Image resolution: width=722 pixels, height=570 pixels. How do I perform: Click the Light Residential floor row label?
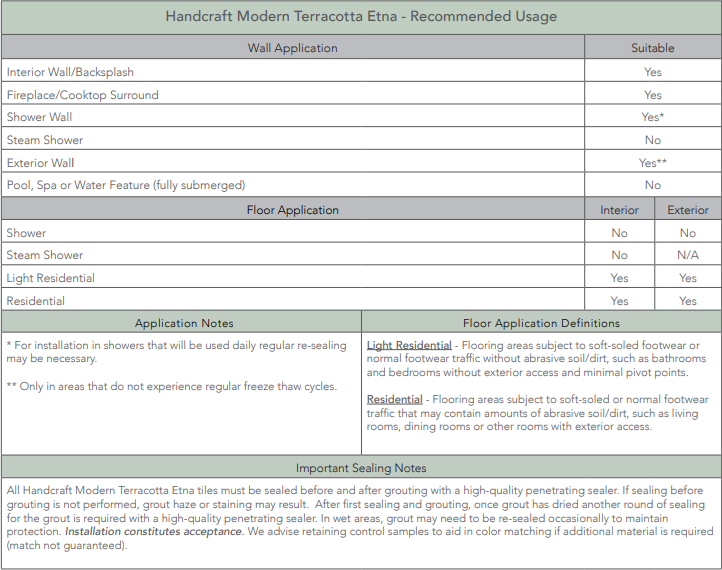pos(51,278)
